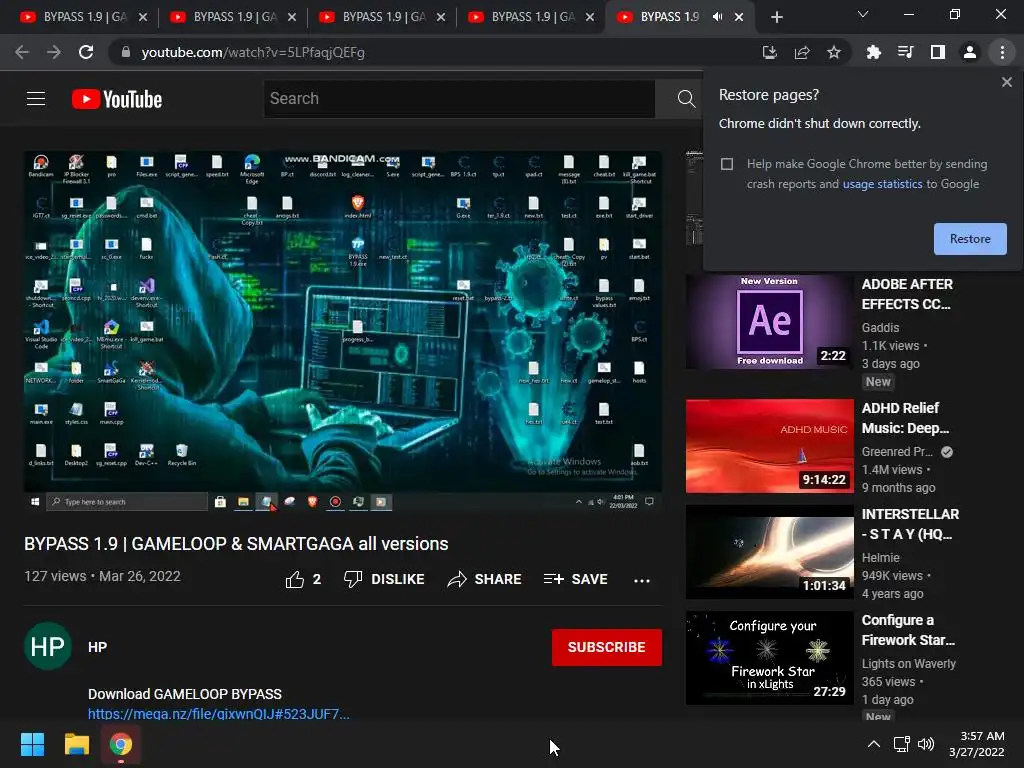Viewport: 1024px width, 768px height.
Task: Click the Chrome icon in taskbar
Action: [121, 744]
